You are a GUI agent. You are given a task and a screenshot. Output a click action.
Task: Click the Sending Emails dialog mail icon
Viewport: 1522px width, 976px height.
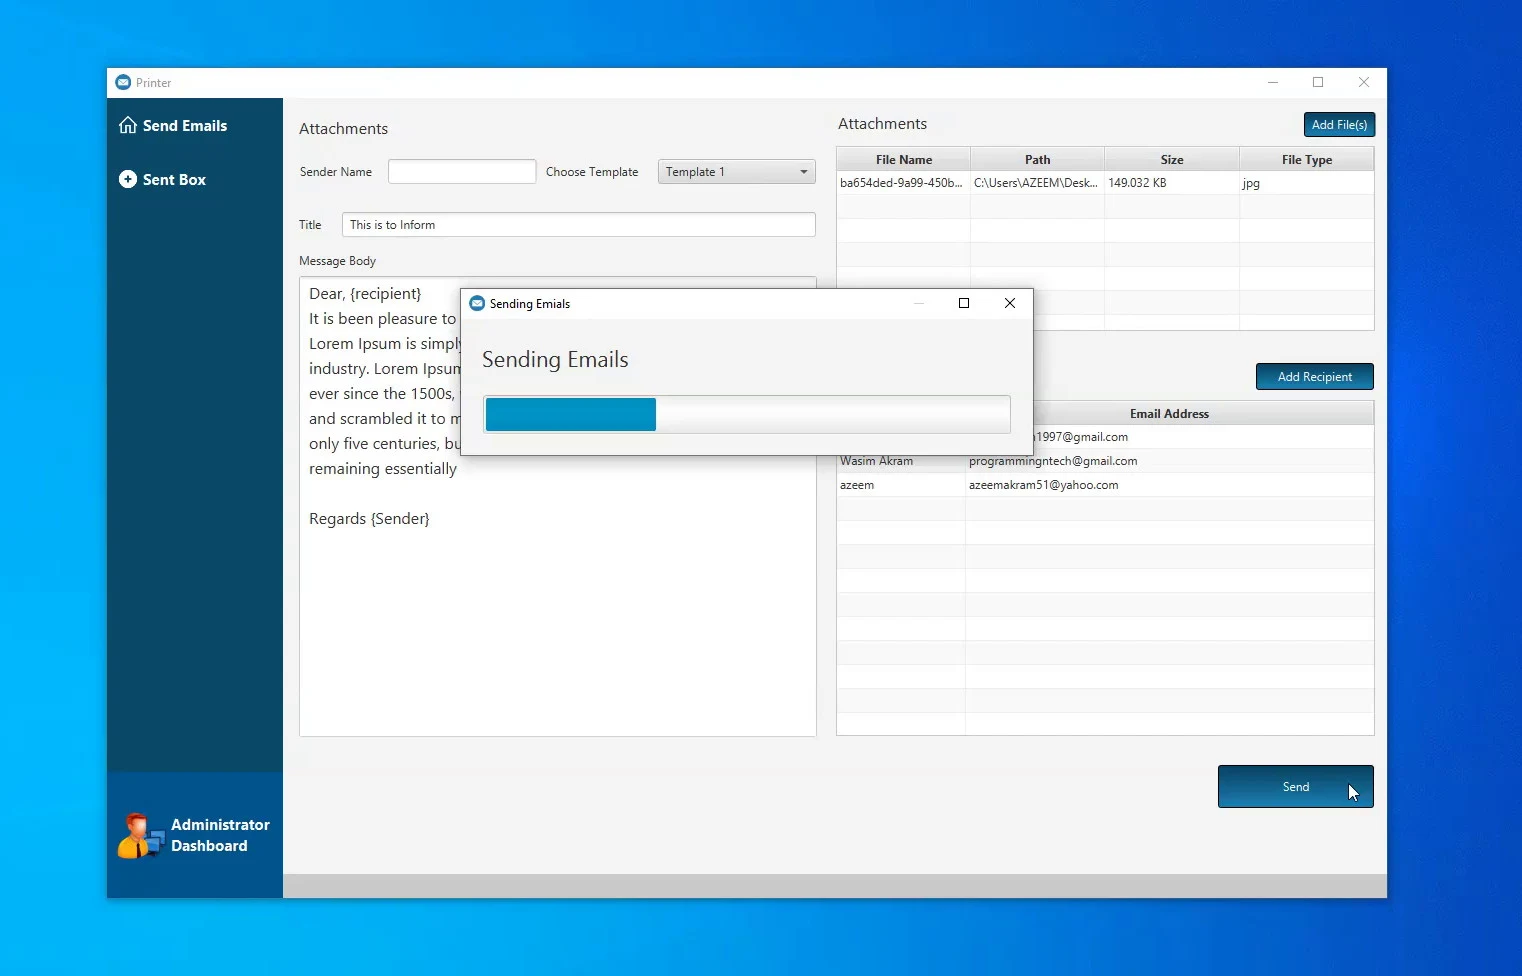pyautogui.click(x=477, y=304)
